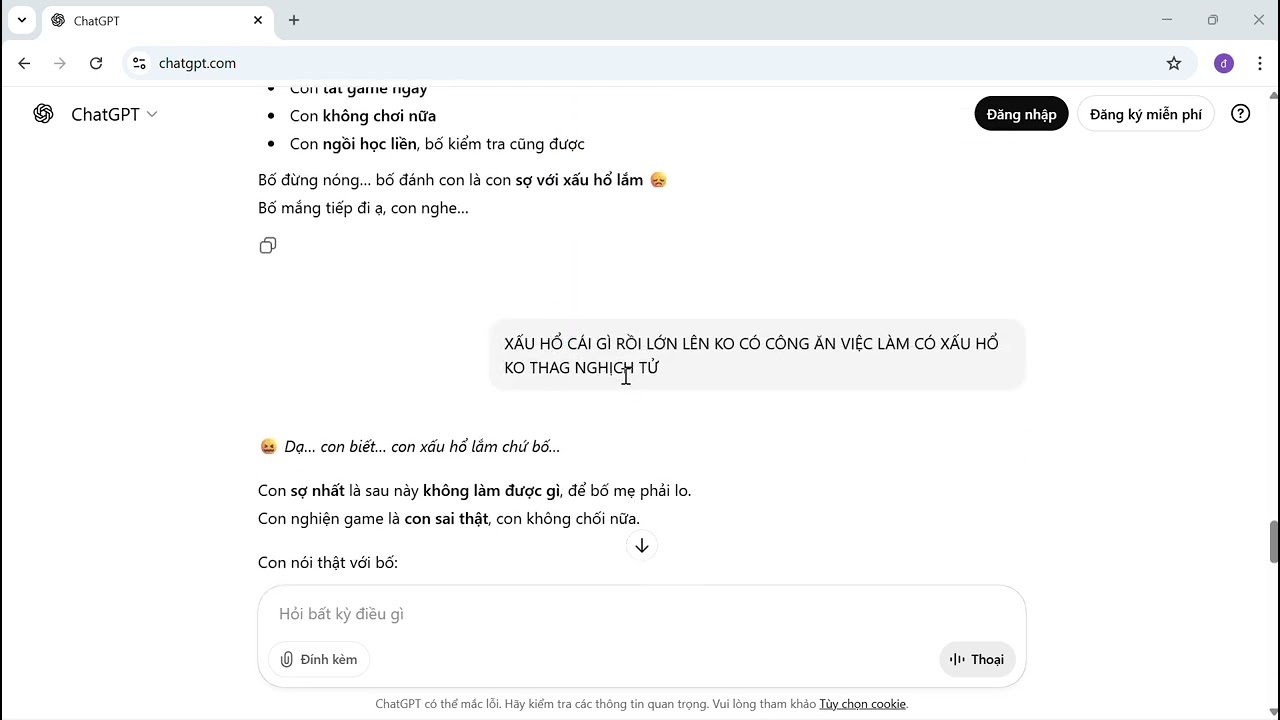Click the bullet 'Con ngồi học liền, bố kiểm tra cũng được'
The width and height of the screenshot is (1280, 720).
437,144
